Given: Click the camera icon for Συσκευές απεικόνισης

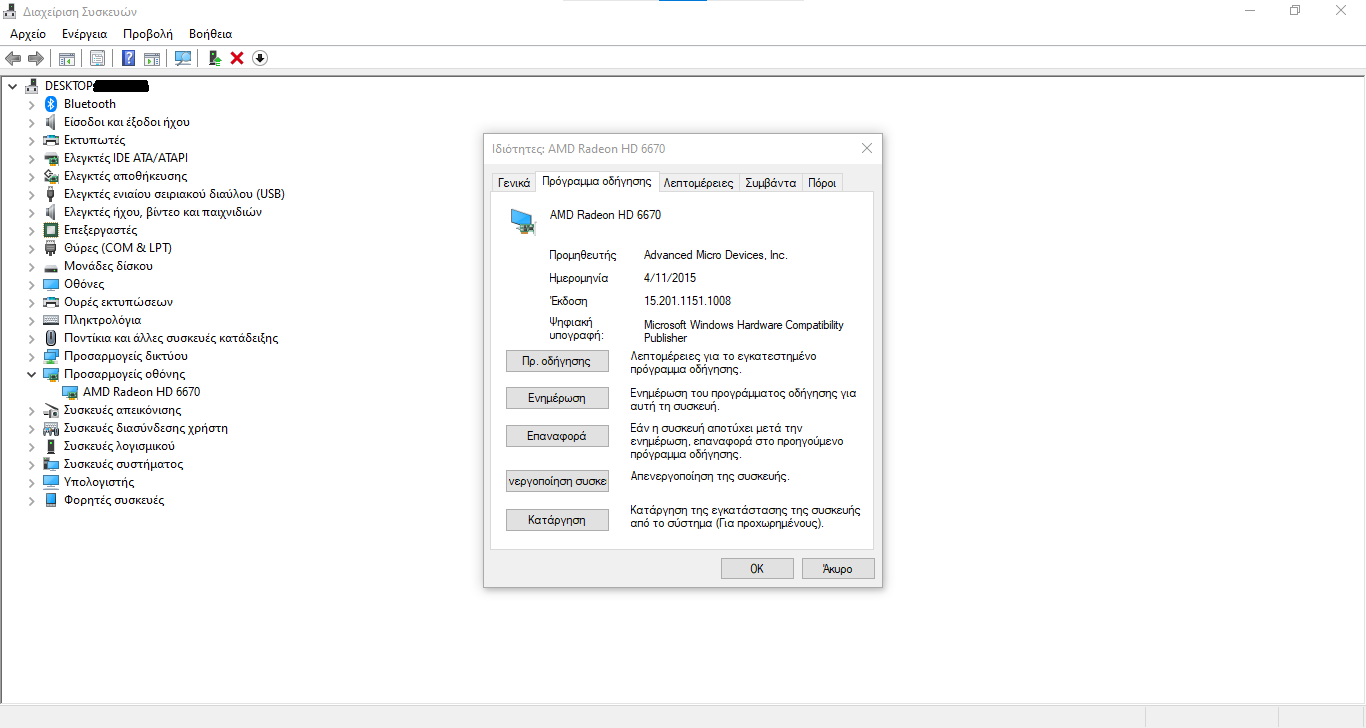Looking at the screenshot, I should [x=51, y=410].
